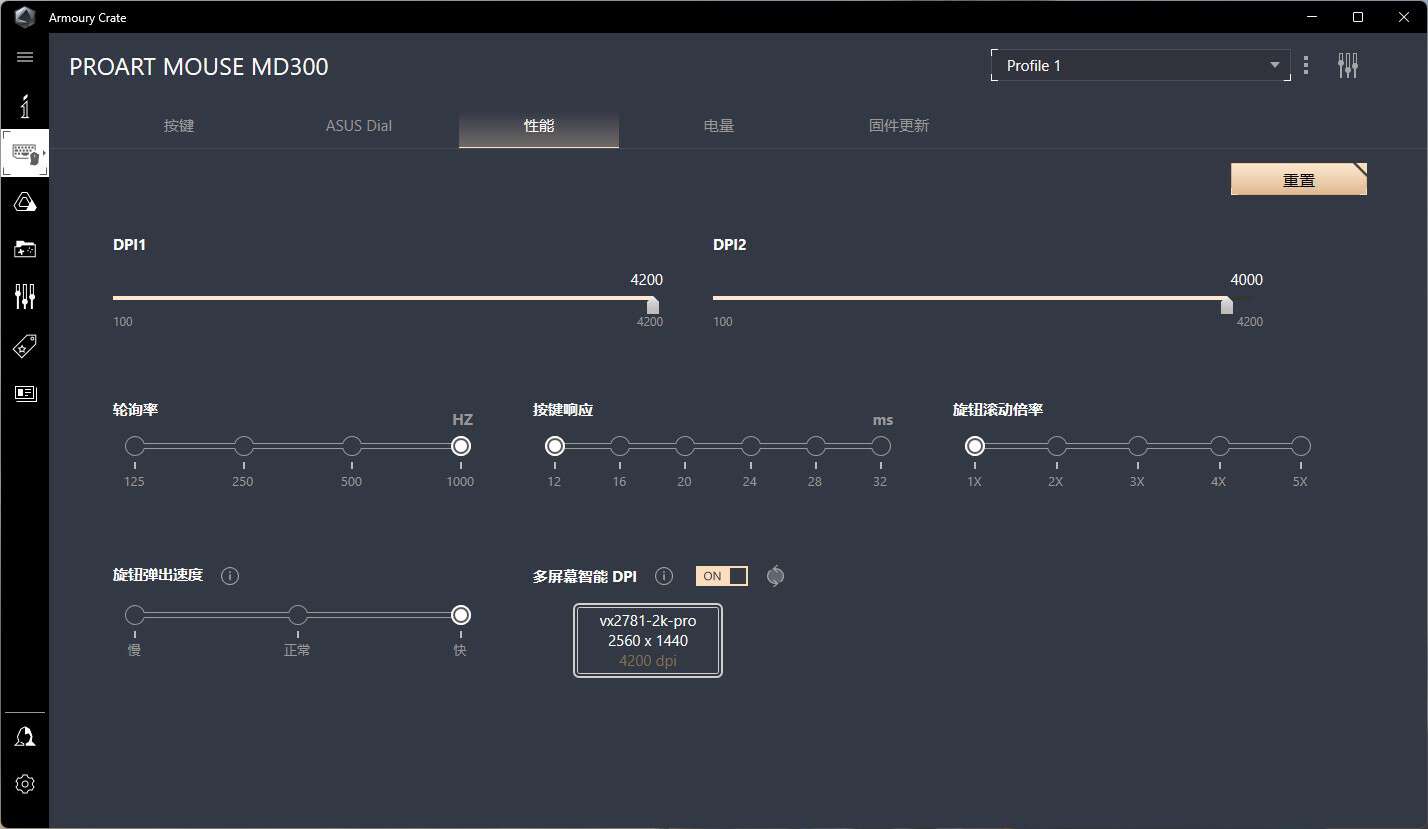1428x829 pixels.
Task: Set button response to 12 ms
Action: (555, 446)
